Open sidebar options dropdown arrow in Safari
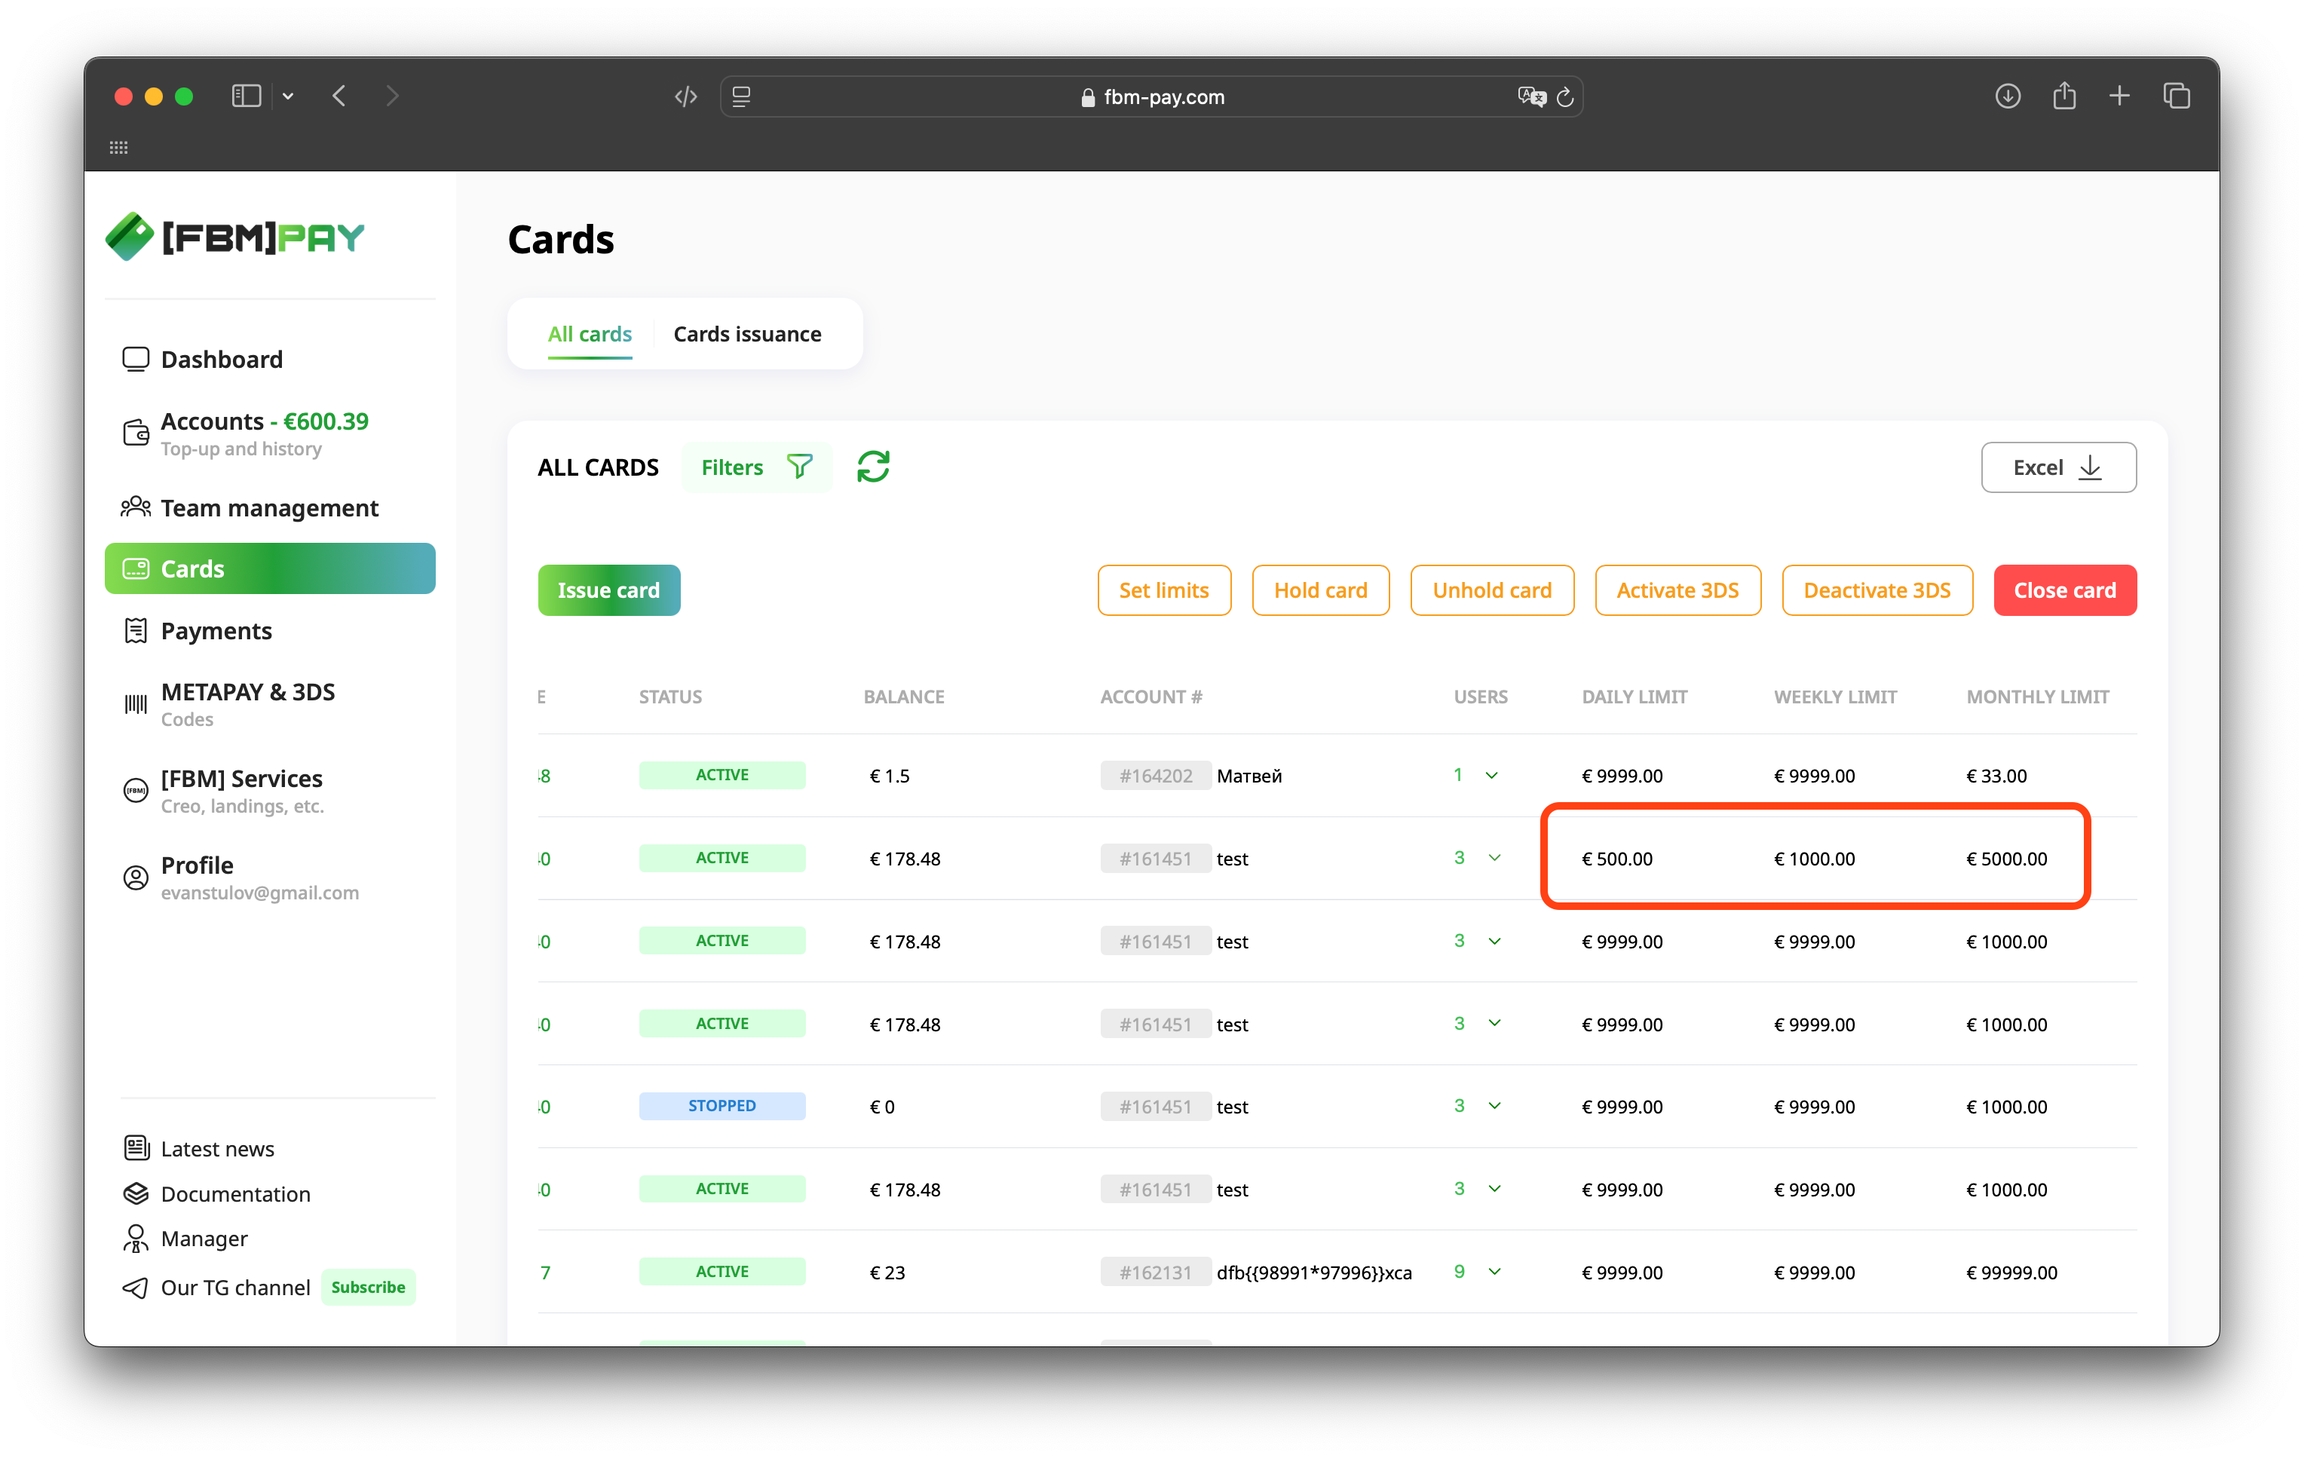The image size is (2304, 1458). pos(288,96)
